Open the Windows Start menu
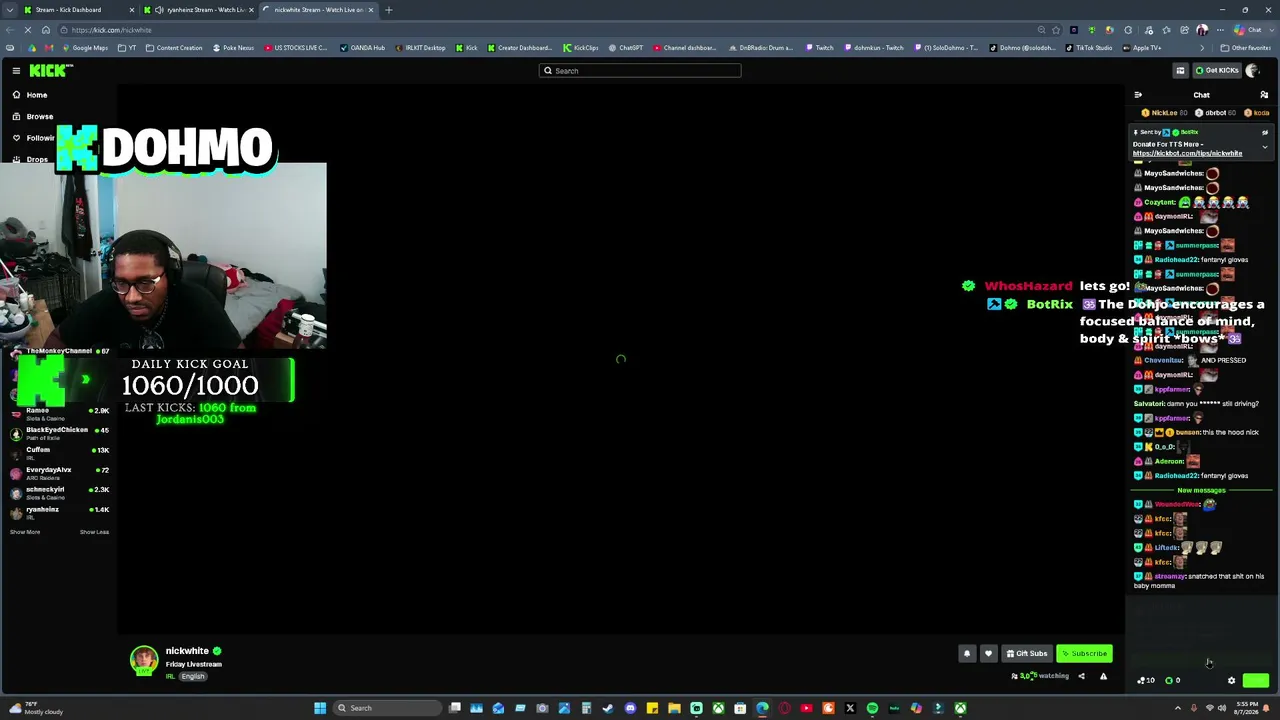Viewport: 1280px width, 720px height. tap(320, 708)
